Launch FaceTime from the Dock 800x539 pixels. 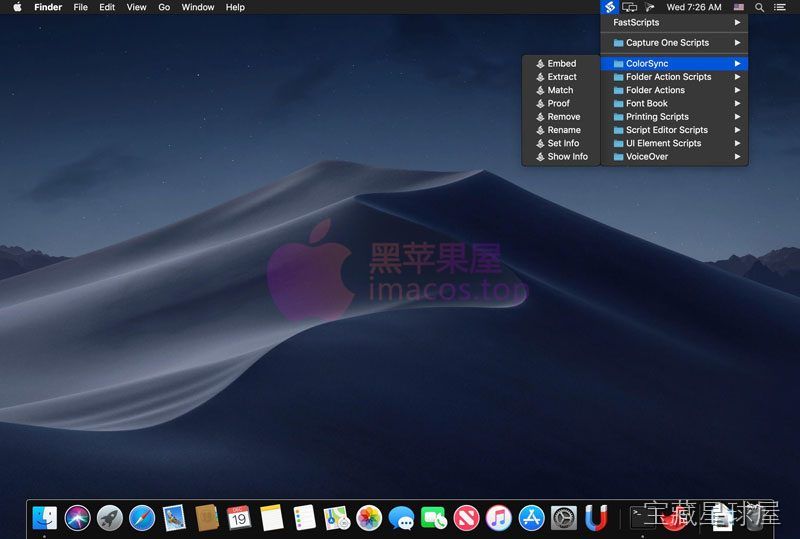[434, 518]
